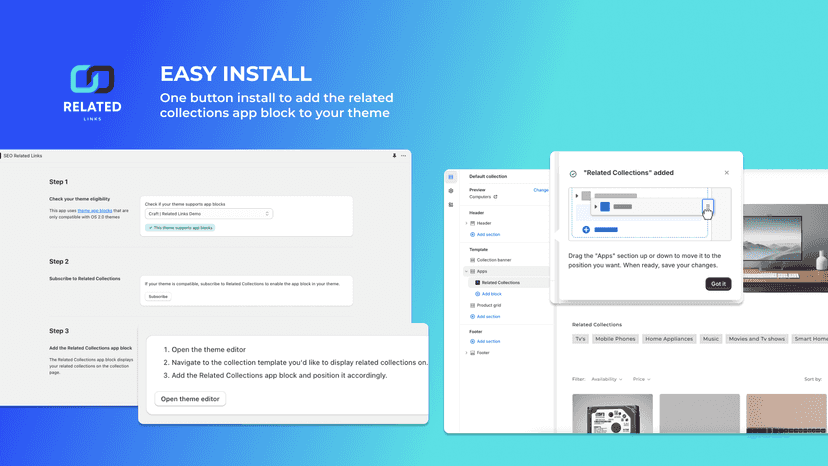The width and height of the screenshot is (828, 466).
Task: Click the Change preview link
Action: pos(541,190)
